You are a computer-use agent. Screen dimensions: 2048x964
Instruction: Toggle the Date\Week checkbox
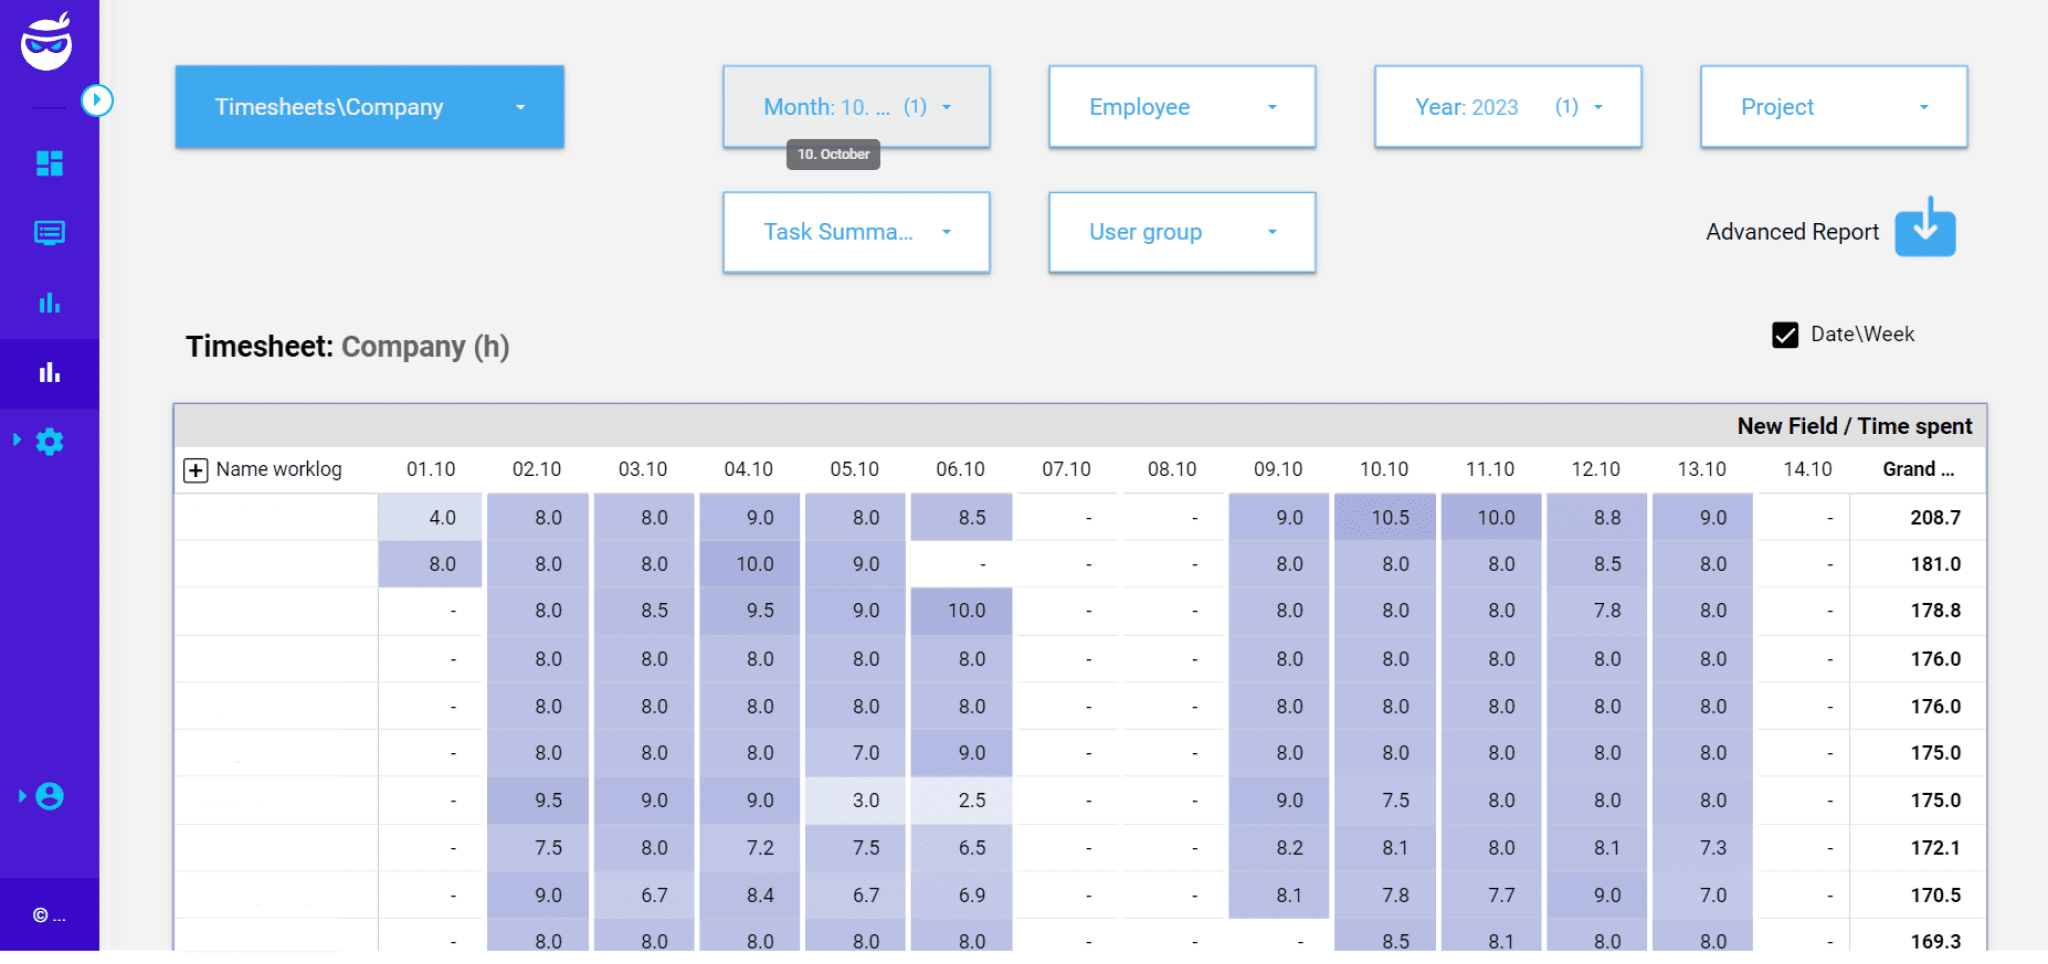pos(1785,335)
